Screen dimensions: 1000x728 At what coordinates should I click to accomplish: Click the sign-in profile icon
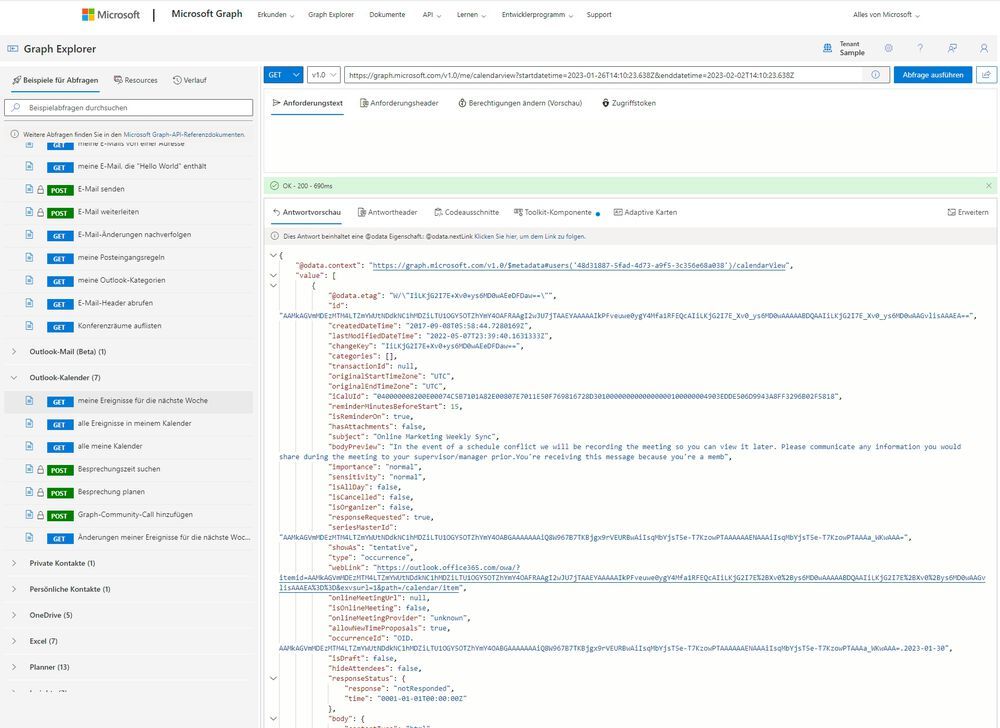(984, 48)
